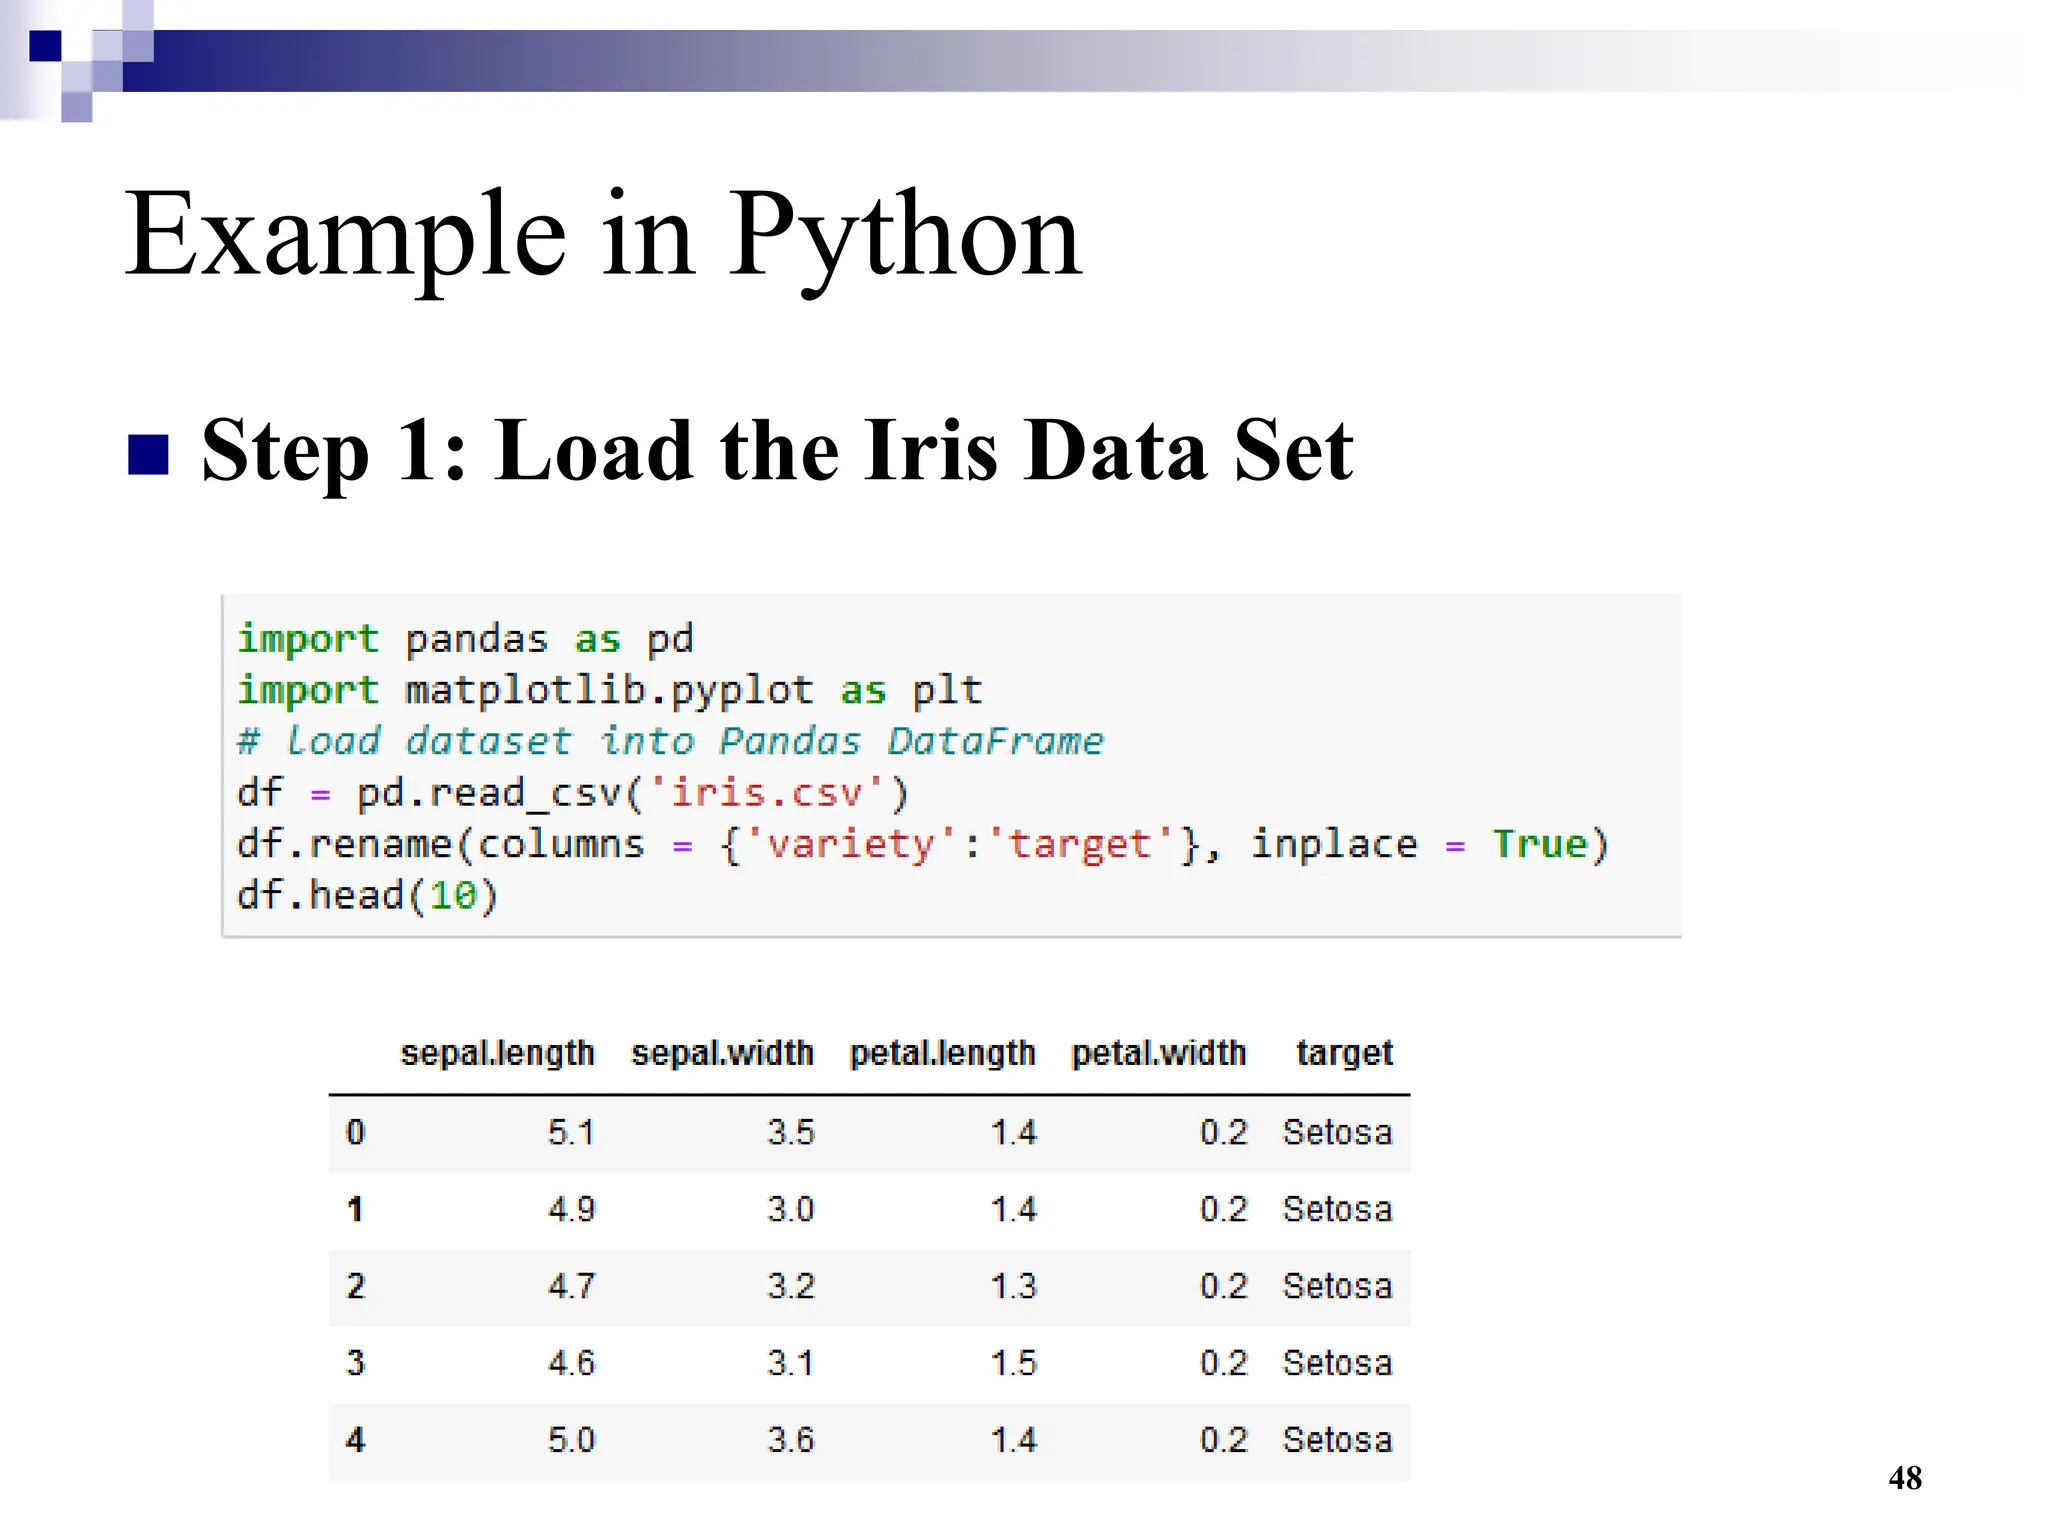Click the 'True' keyword in the code
2048x1536 pixels.
pos(1539,844)
